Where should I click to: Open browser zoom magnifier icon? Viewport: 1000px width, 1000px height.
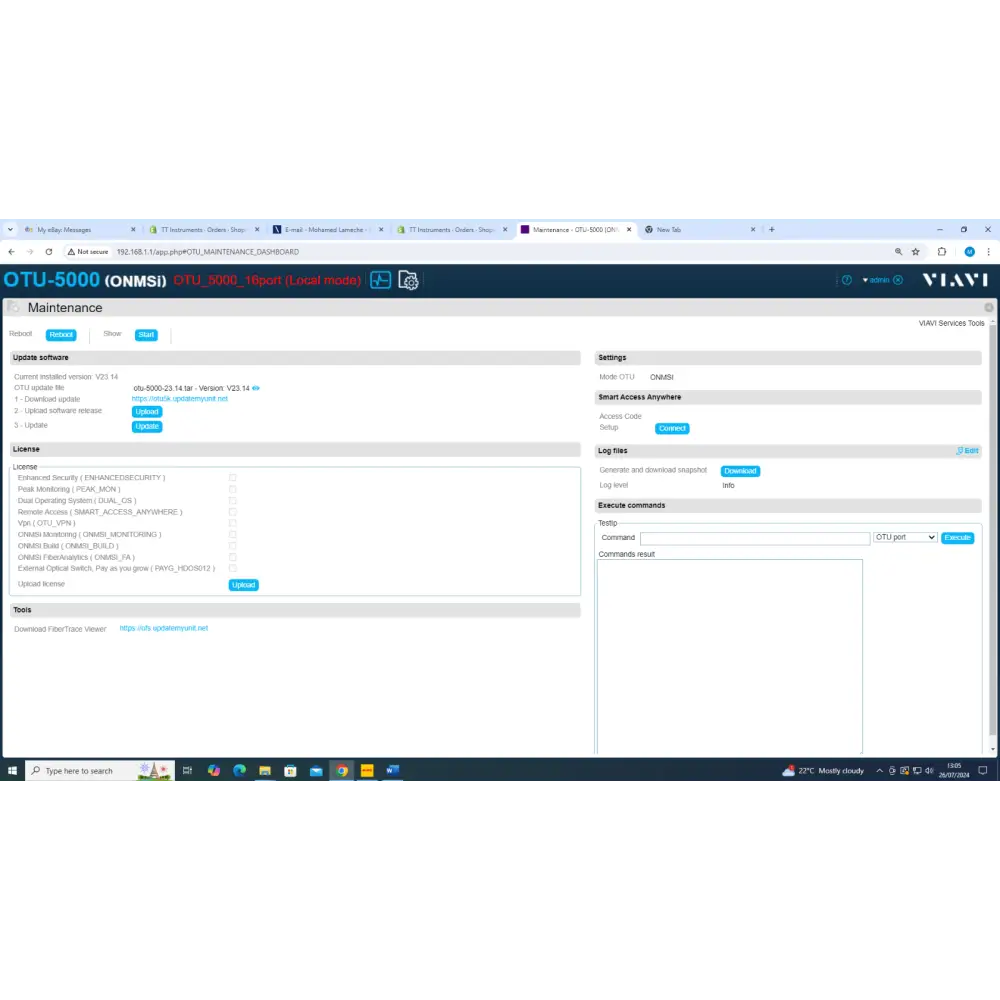click(898, 252)
